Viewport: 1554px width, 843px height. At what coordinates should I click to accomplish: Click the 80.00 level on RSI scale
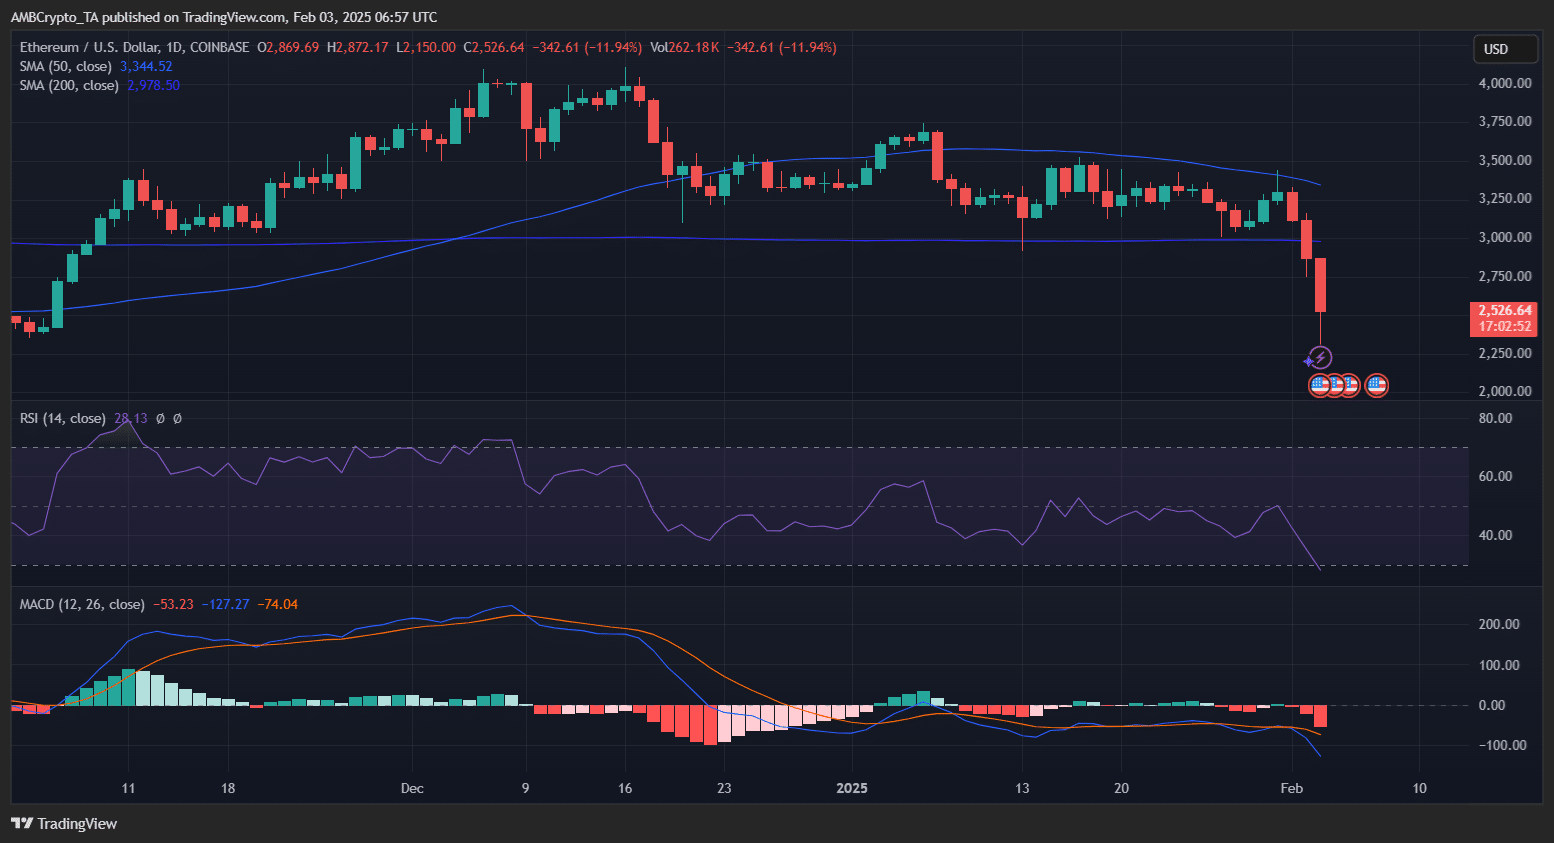coord(1495,418)
